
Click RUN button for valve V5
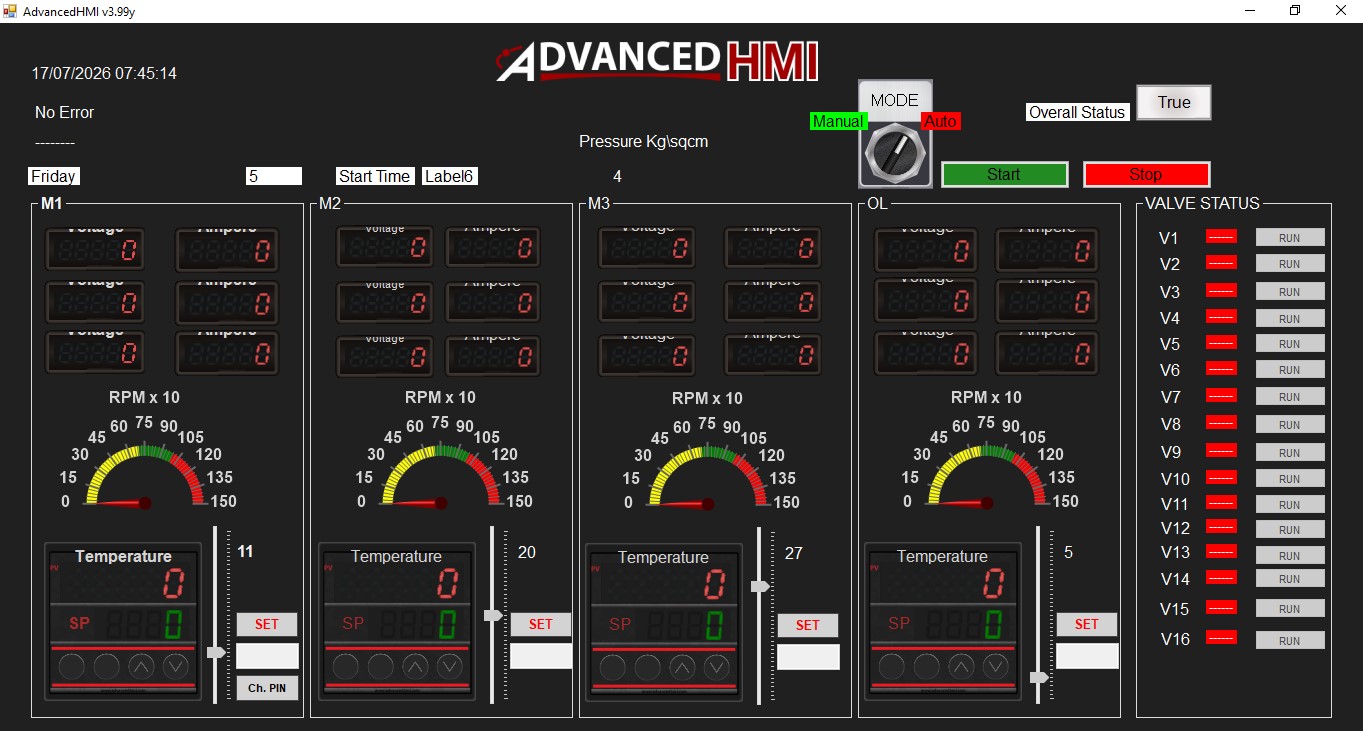(x=1290, y=343)
